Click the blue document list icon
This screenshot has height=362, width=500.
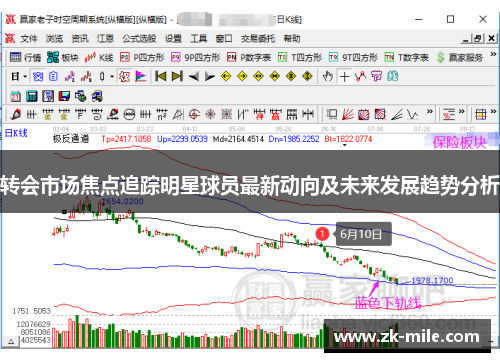click(53, 77)
